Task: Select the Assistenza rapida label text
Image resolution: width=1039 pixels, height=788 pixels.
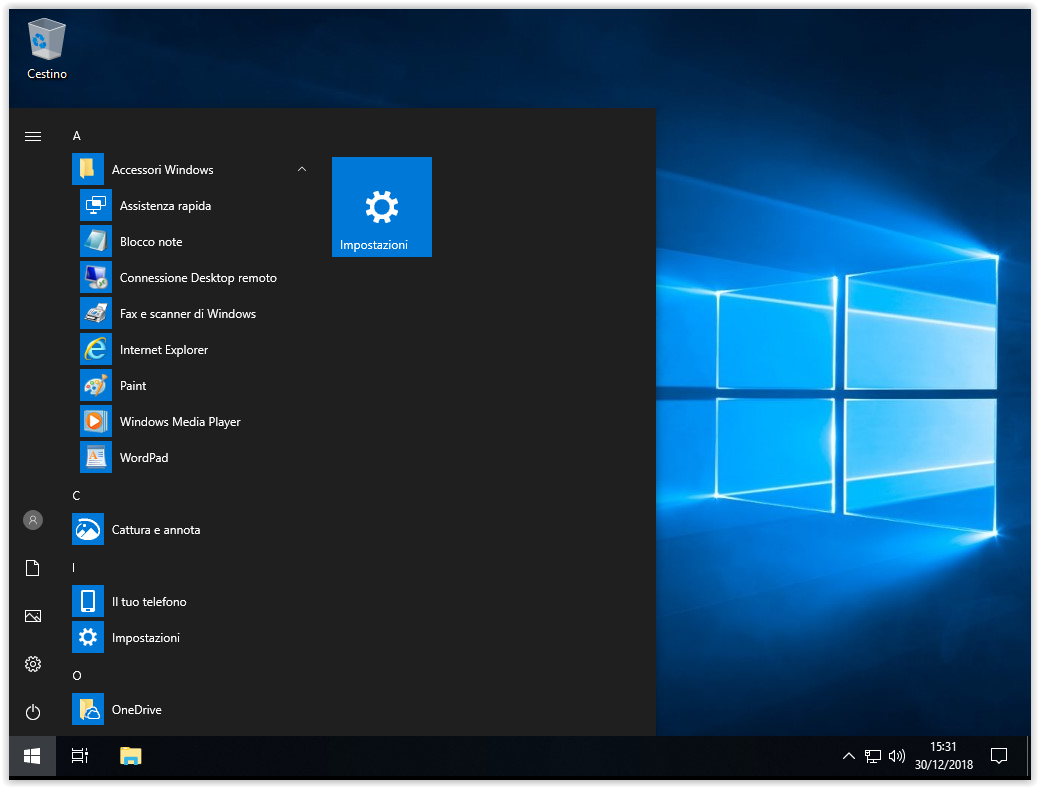Action: (166, 206)
